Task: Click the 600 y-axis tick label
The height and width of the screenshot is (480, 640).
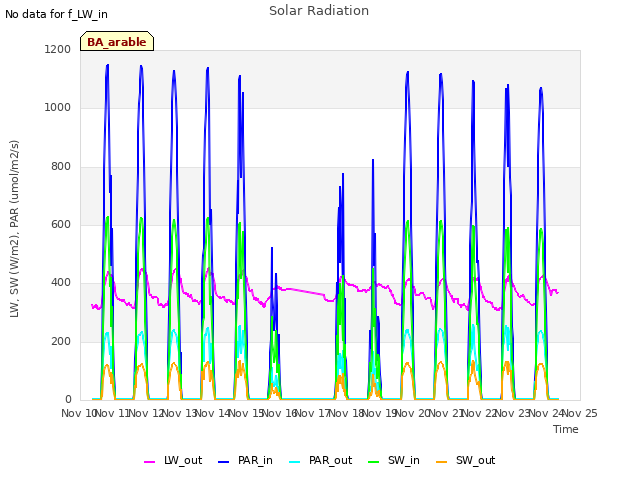Action: point(61,224)
